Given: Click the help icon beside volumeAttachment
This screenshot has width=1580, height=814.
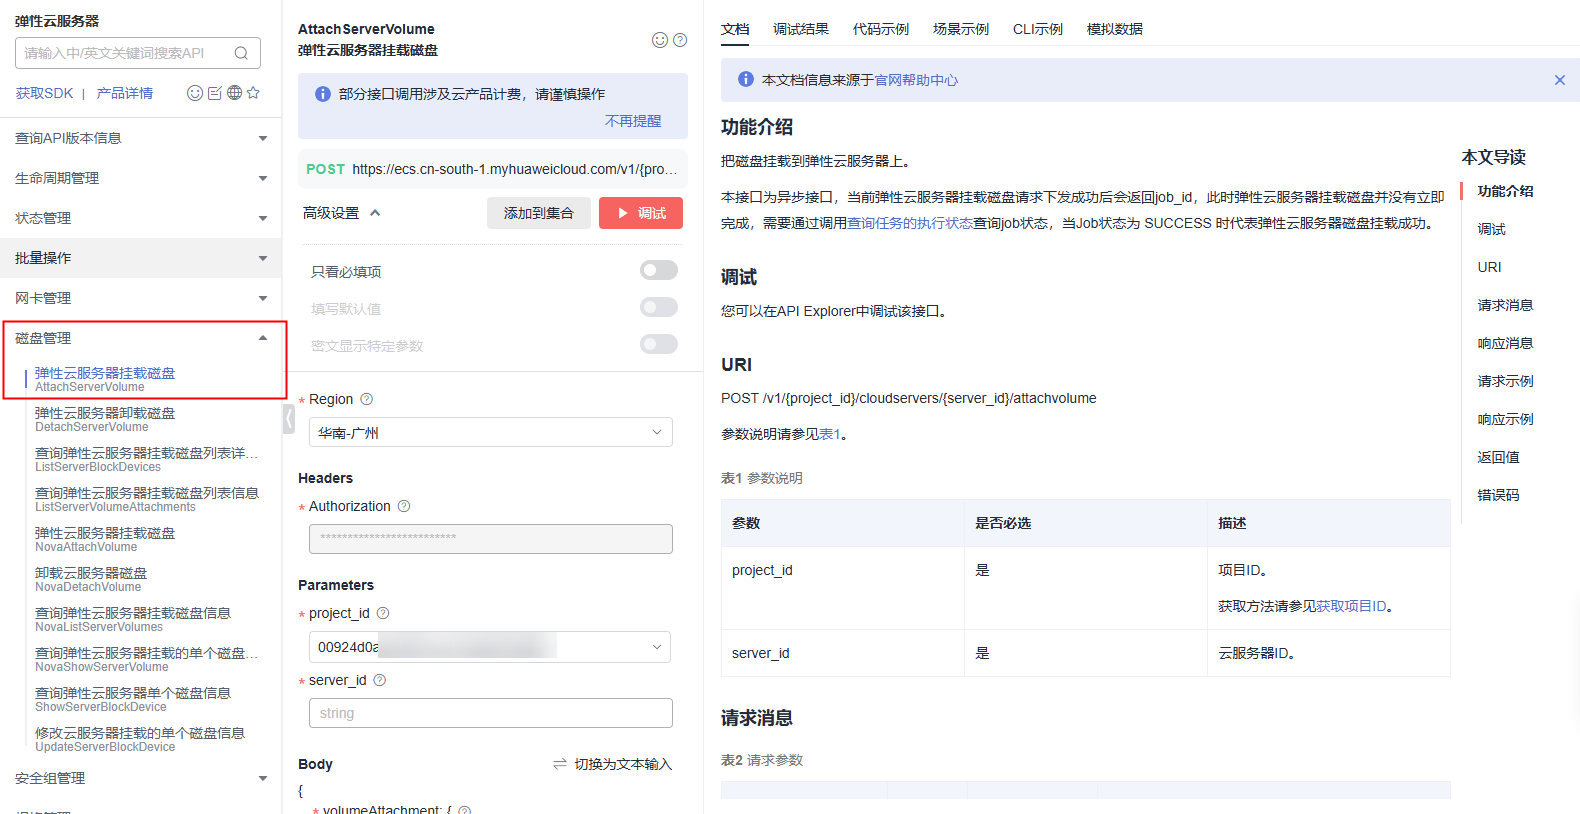Looking at the screenshot, I should [x=464, y=810].
